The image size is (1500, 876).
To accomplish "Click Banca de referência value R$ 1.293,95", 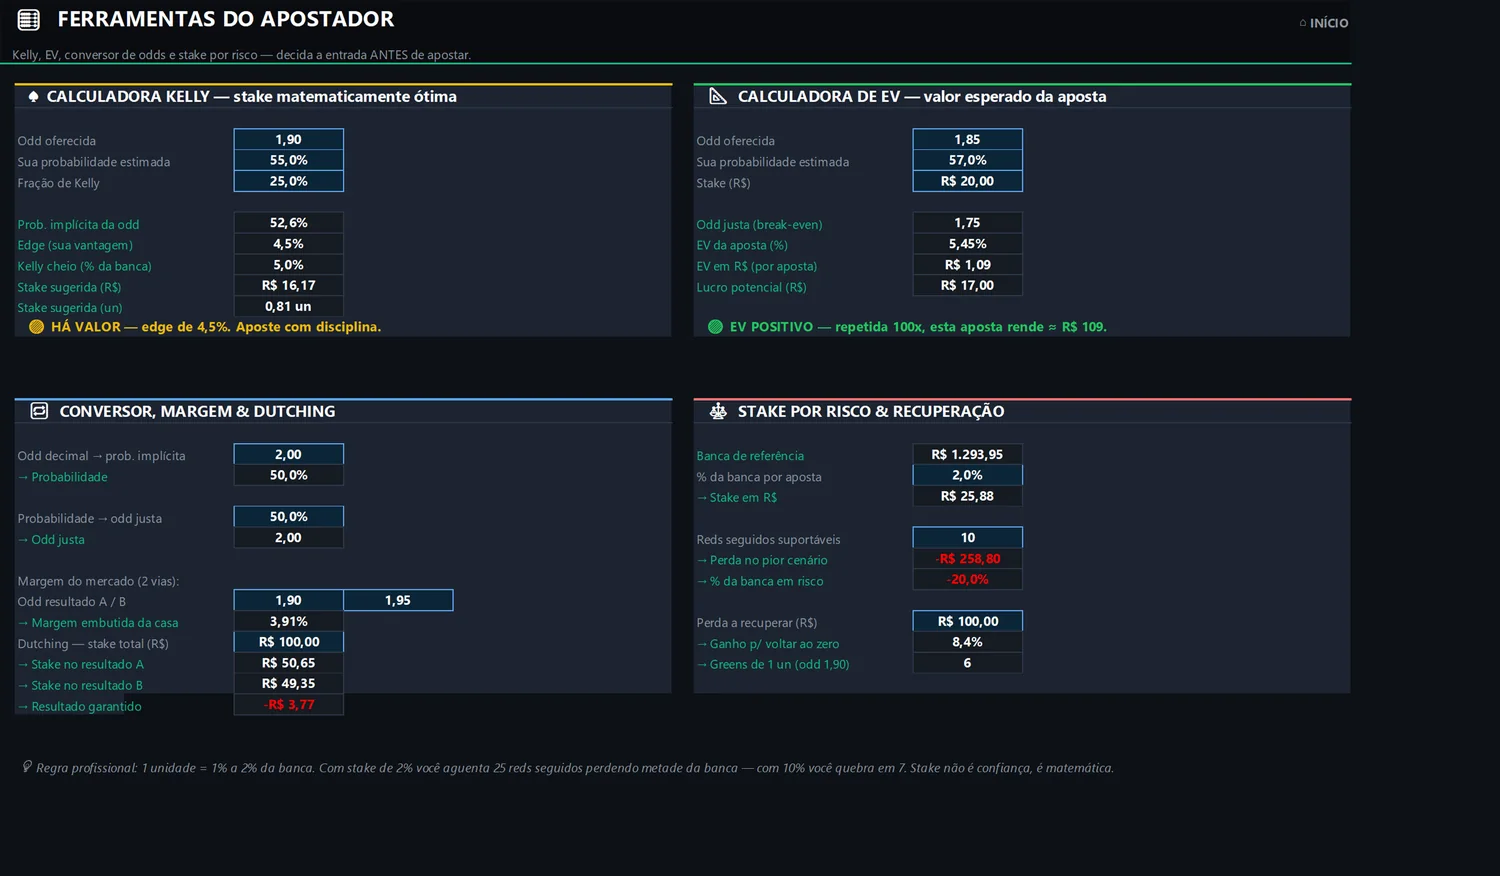I will (x=968, y=454).
